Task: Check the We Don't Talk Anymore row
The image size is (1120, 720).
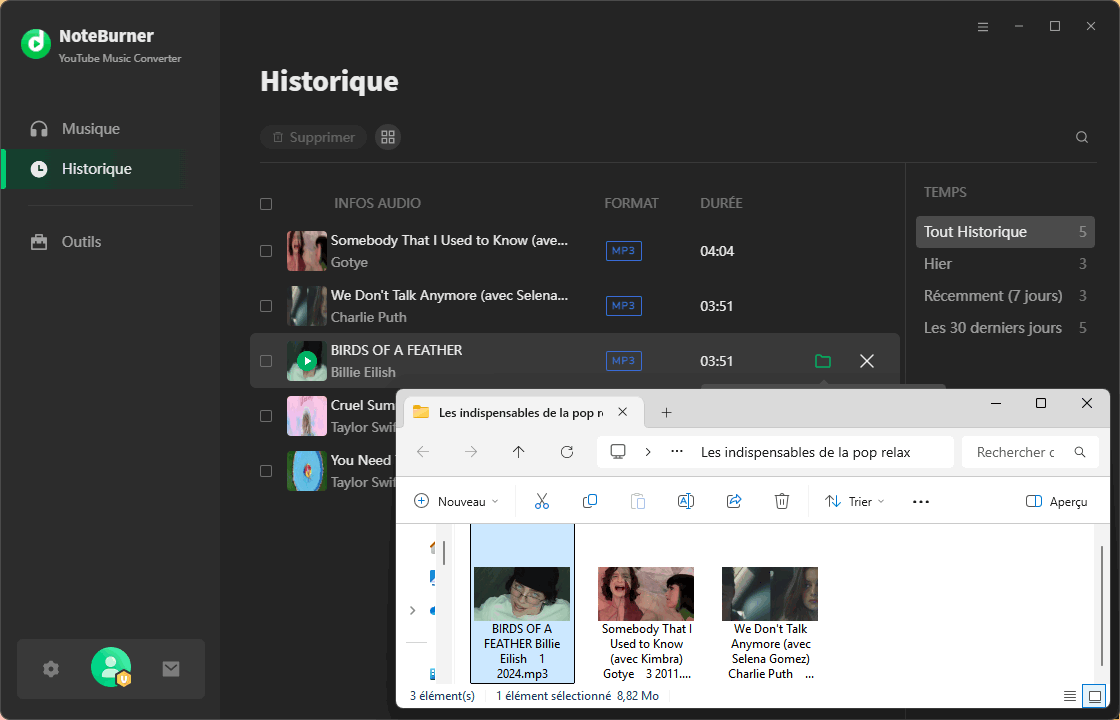Action: click(266, 306)
